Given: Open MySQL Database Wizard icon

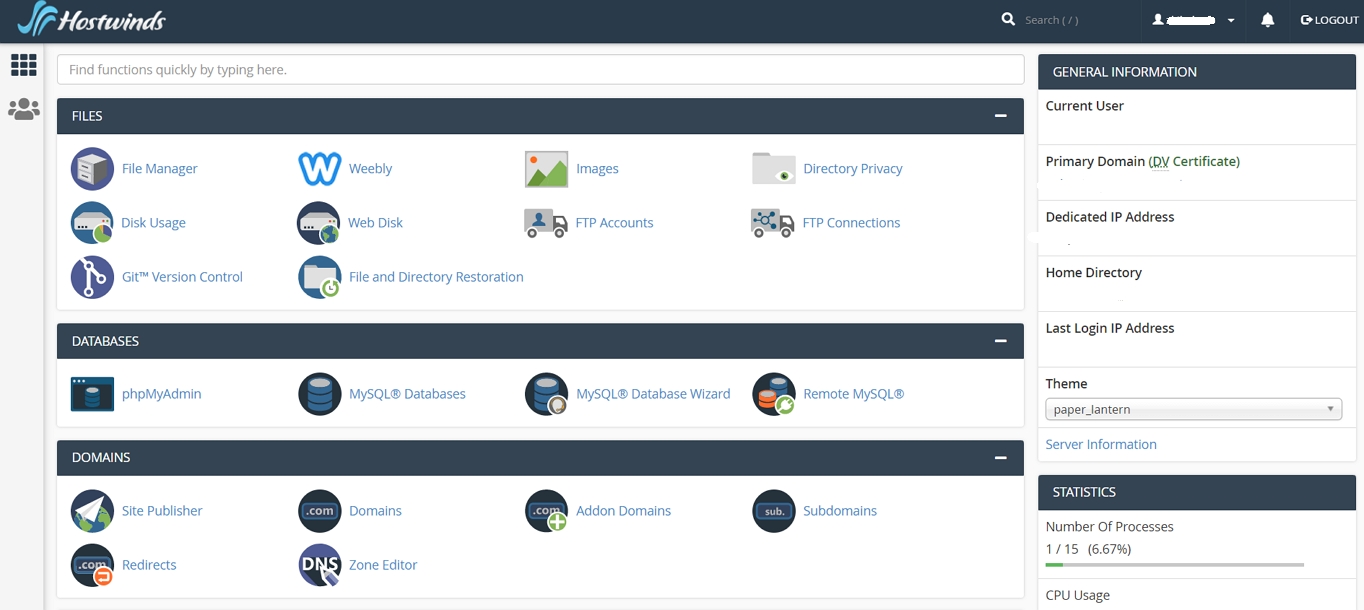Looking at the screenshot, I should click(x=546, y=394).
